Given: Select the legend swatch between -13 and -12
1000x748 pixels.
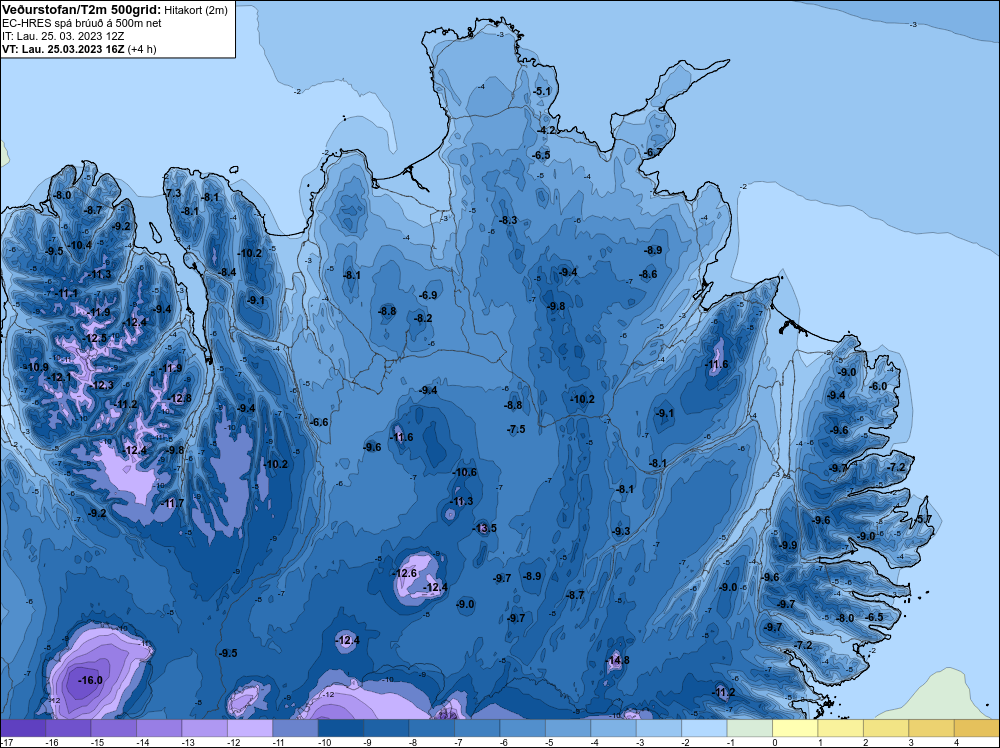Looking at the screenshot, I should (205, 728).
